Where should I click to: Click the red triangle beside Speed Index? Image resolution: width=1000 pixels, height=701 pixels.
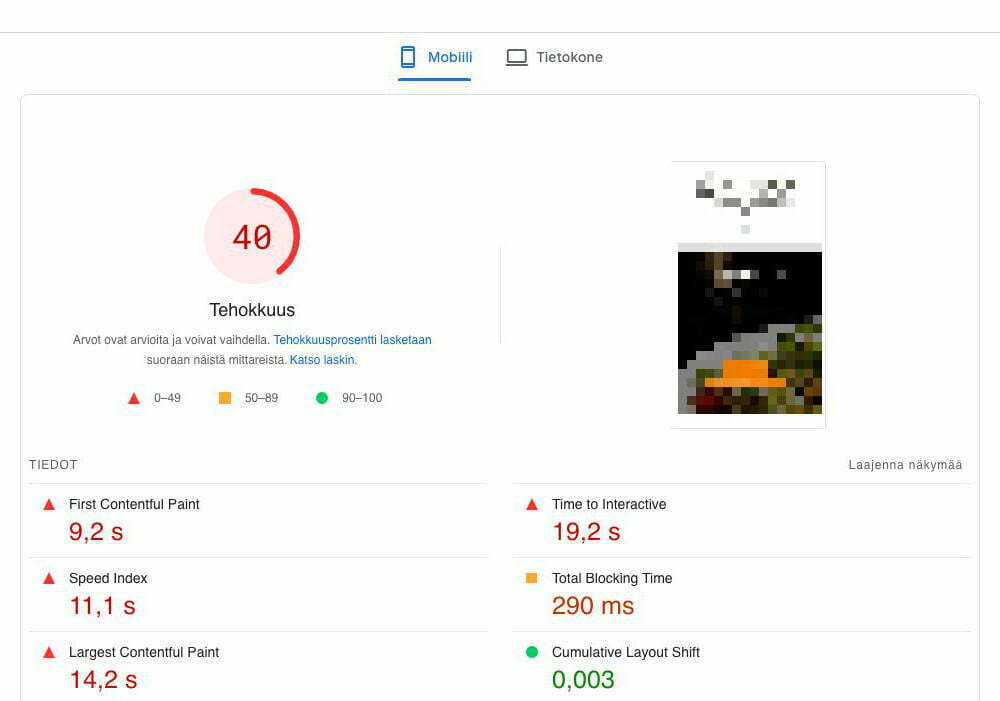49,579
